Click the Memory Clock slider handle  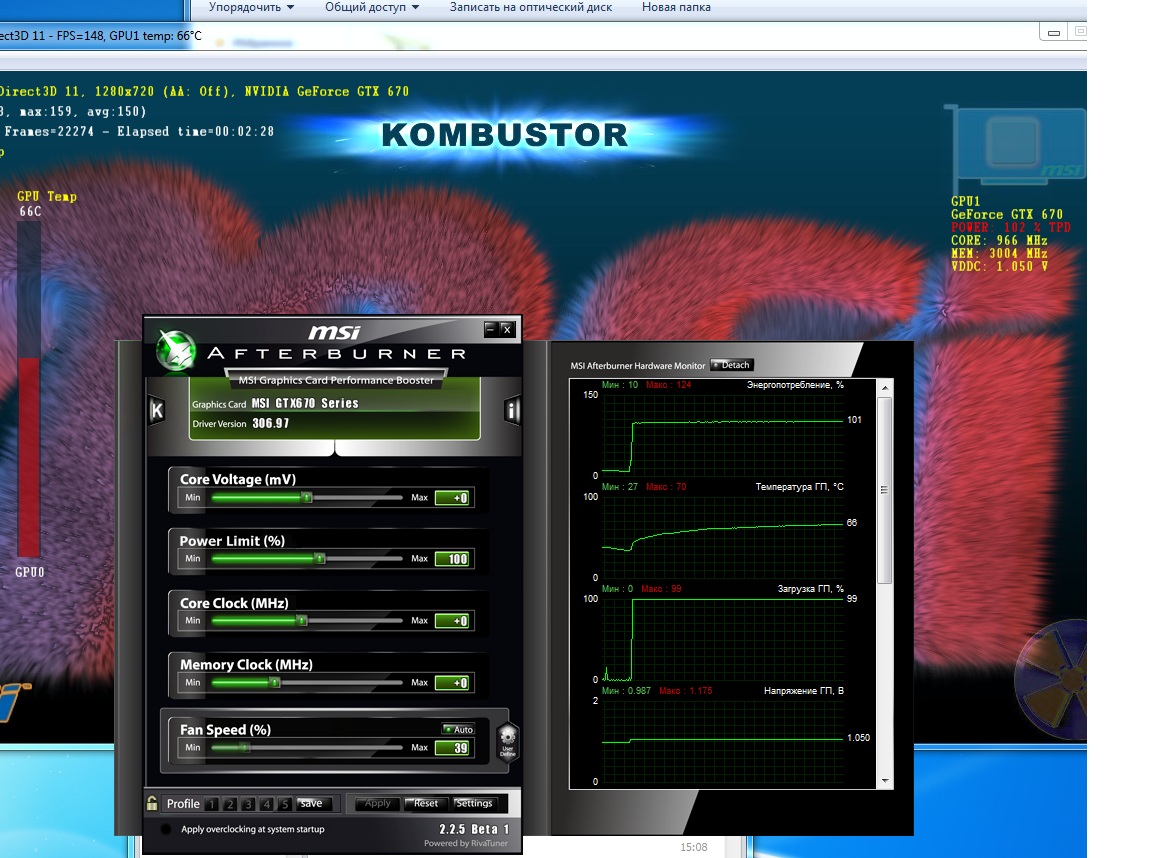pos(275,682)
